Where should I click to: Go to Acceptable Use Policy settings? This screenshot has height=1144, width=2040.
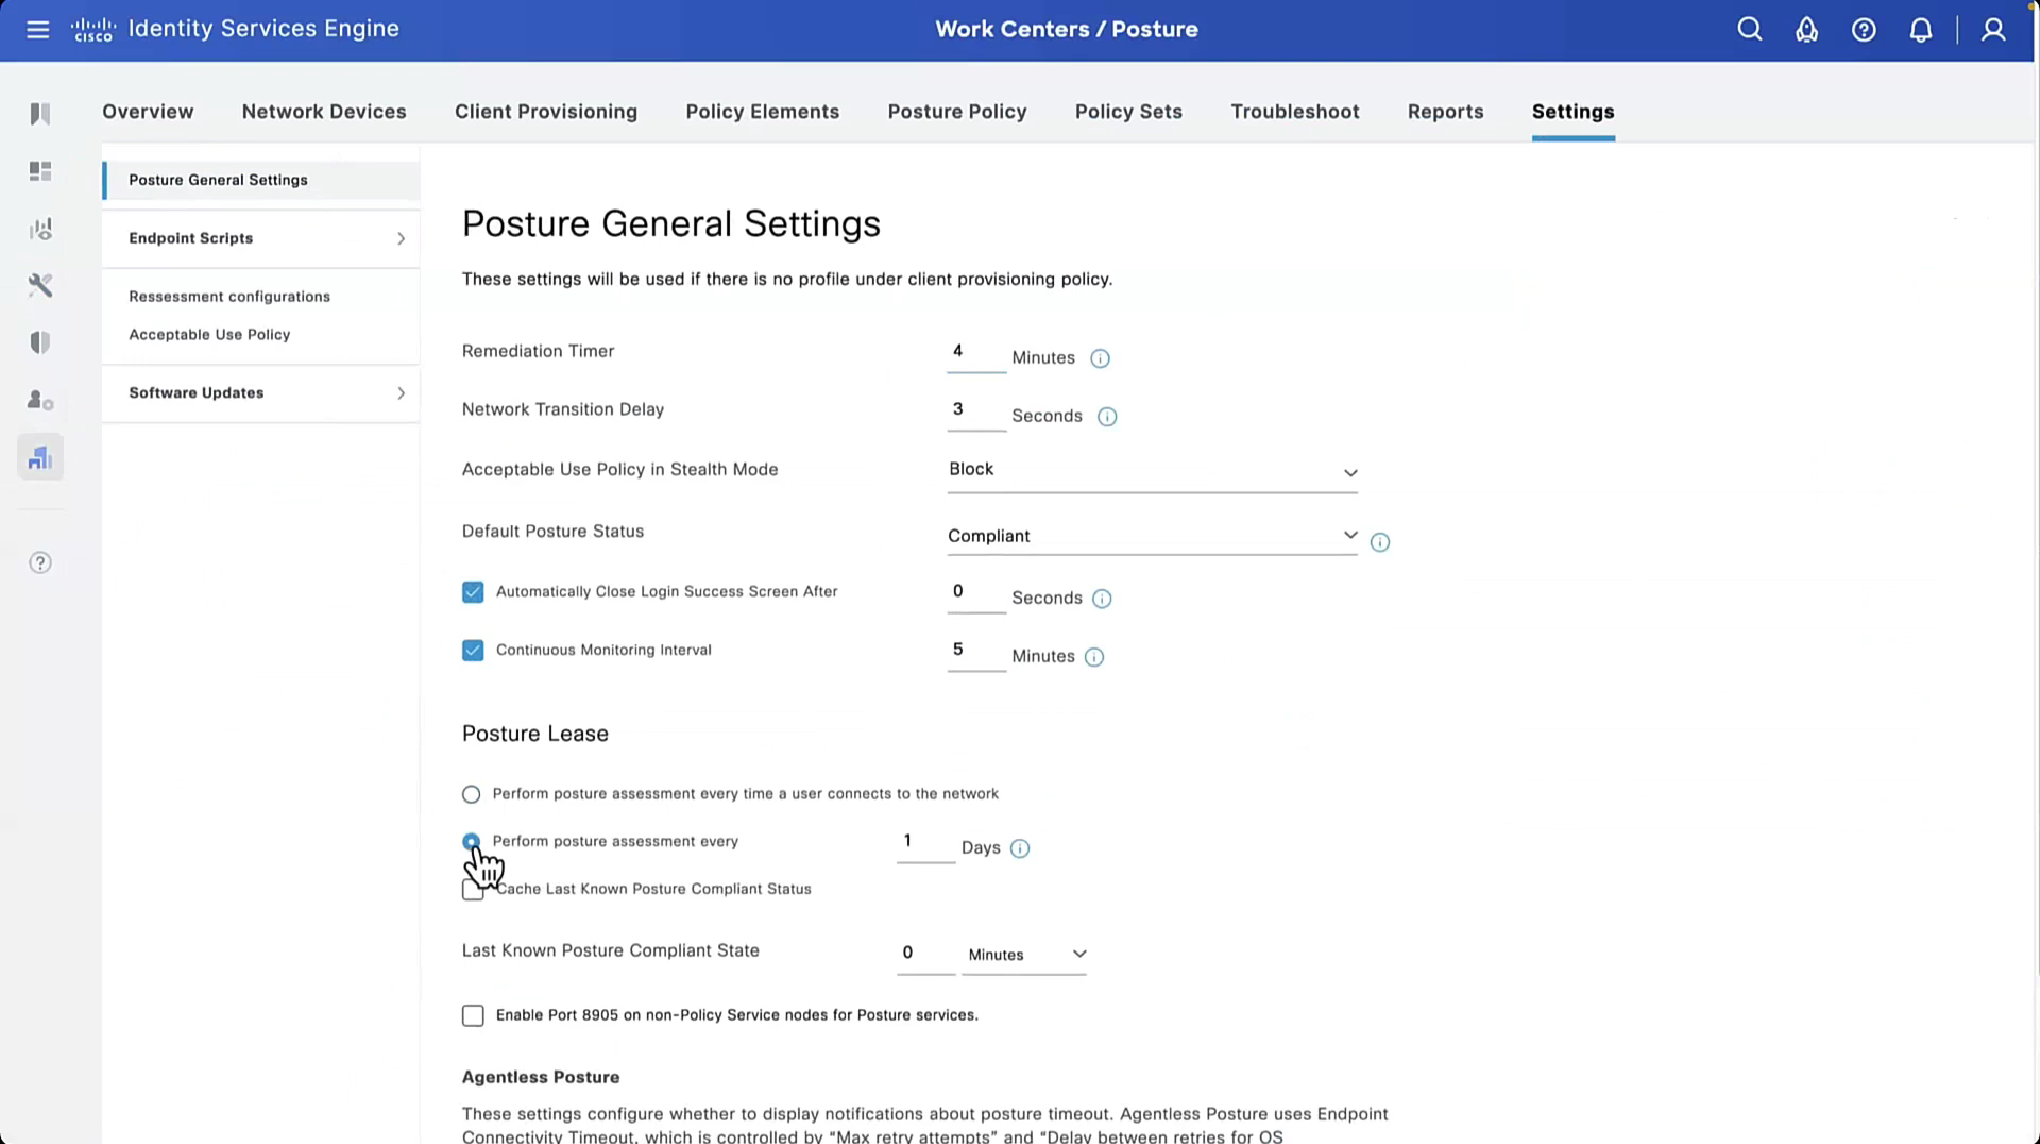209,334
